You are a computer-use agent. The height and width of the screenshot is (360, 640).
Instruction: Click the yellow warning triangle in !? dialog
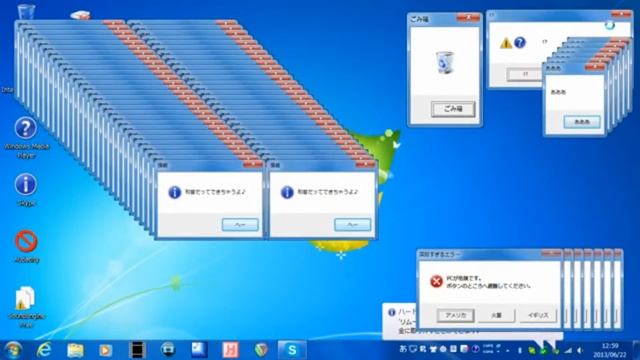coord(506,43)
